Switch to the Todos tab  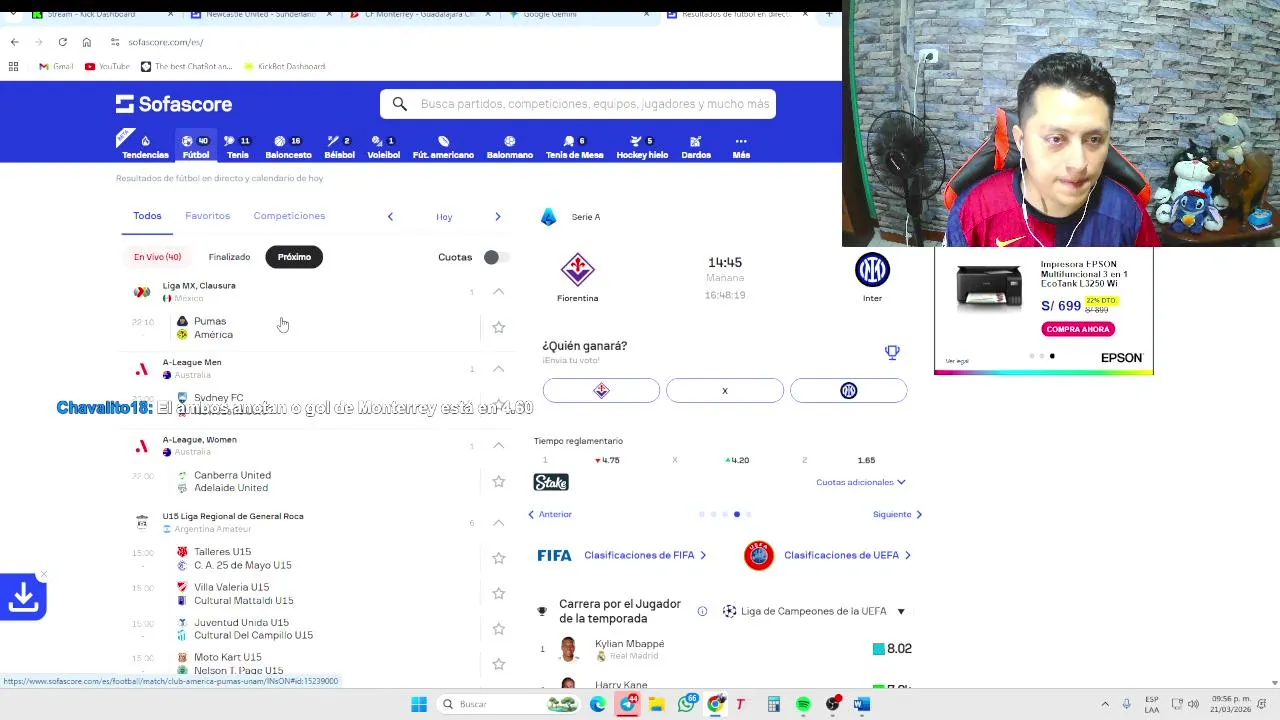[147, 216]
